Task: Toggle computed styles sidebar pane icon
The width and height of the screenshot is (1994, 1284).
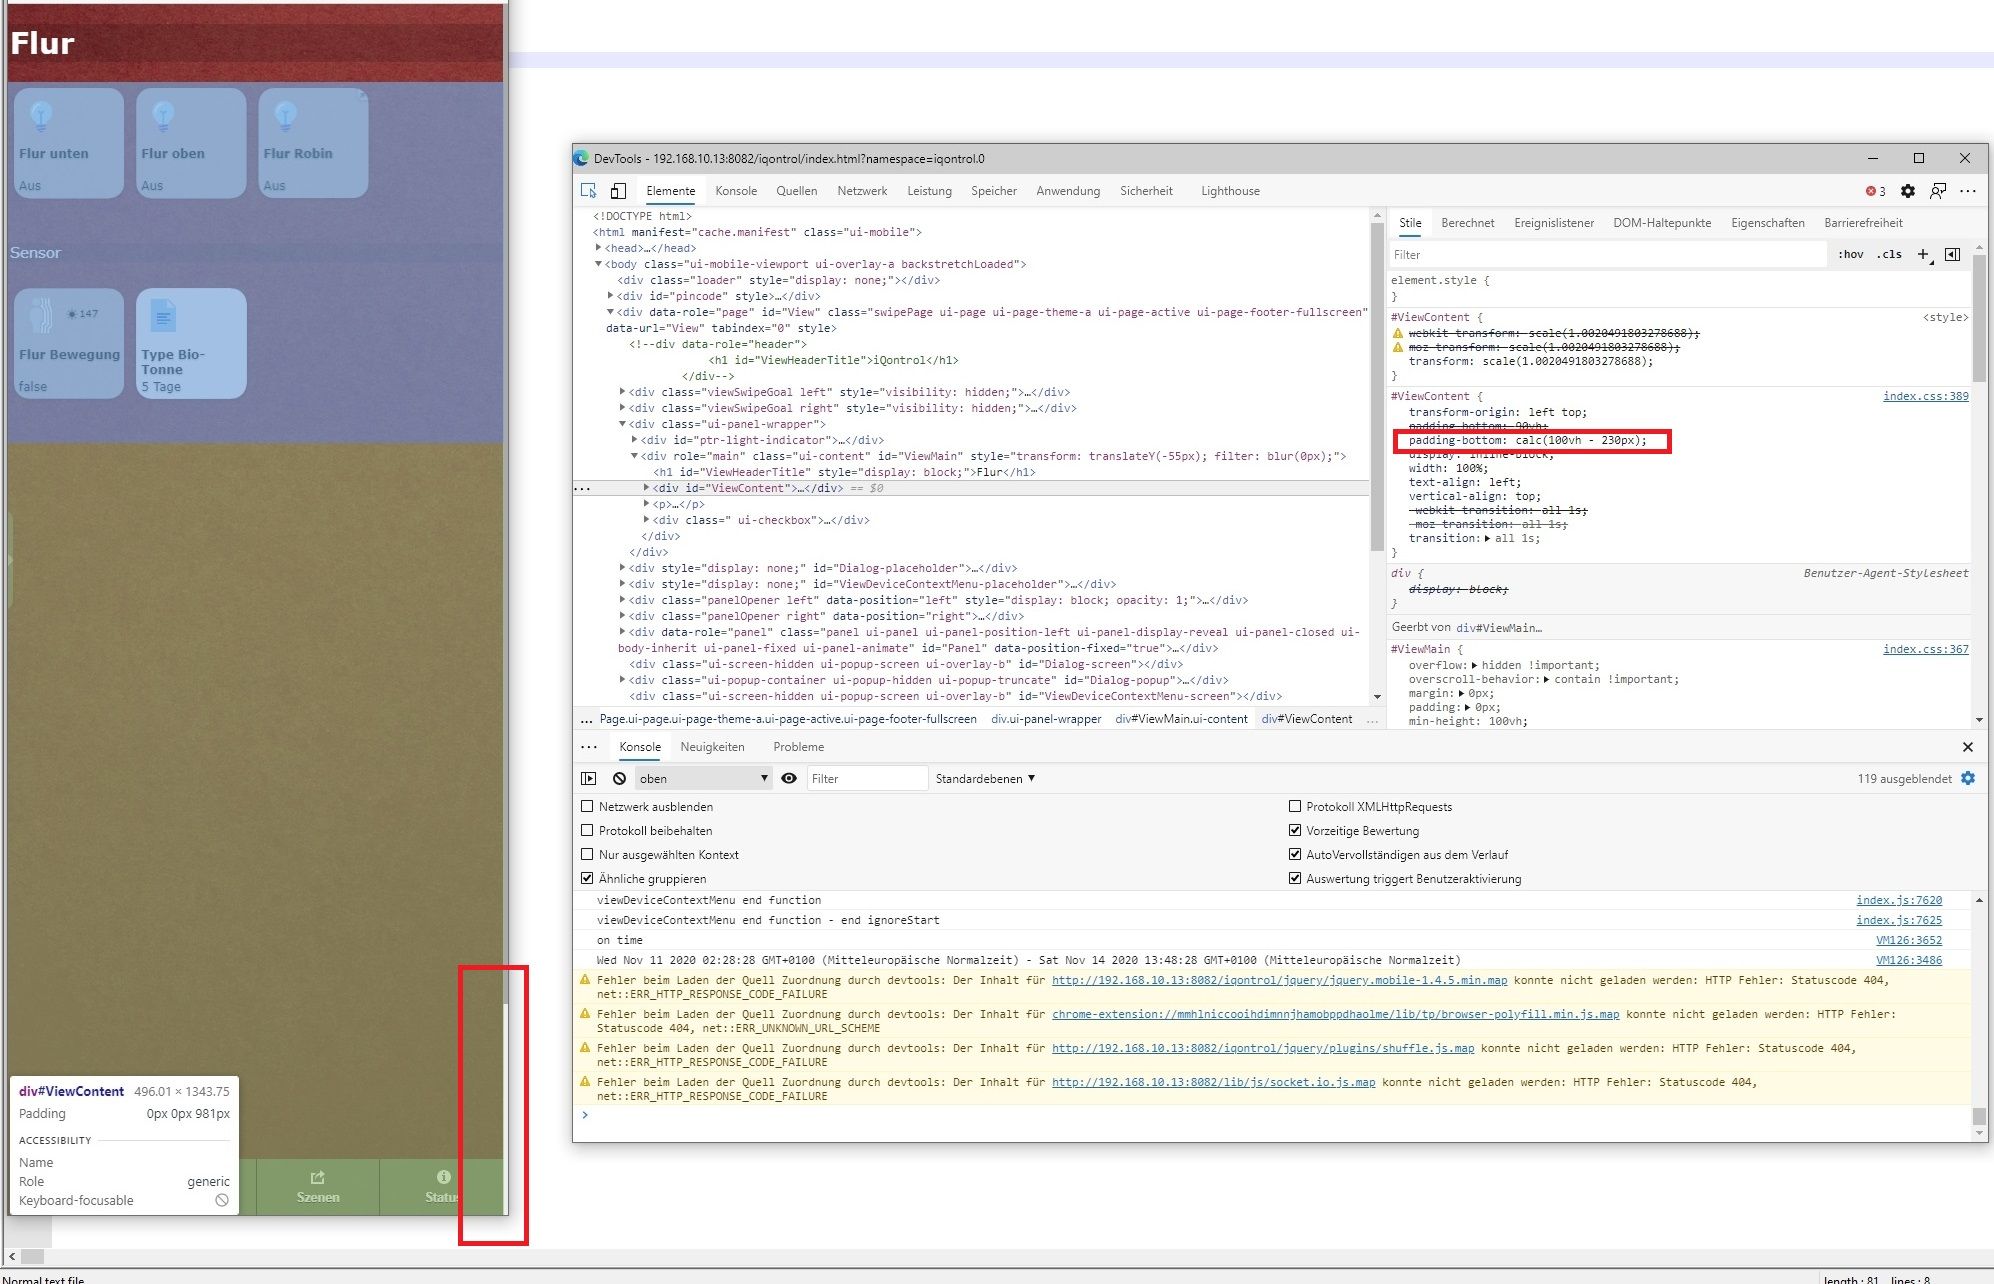Action: coord(1952,254)
